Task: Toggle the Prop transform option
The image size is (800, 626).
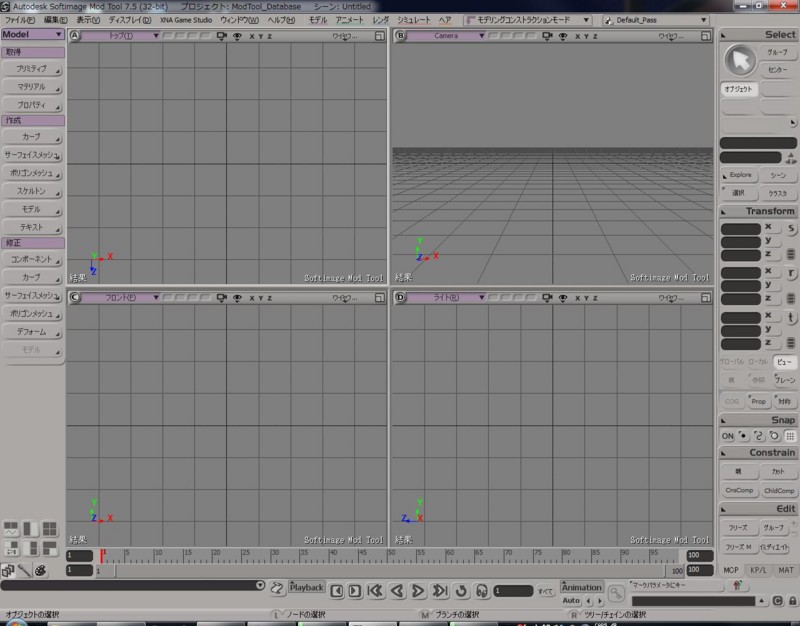Action: click(x=758, y=401)
